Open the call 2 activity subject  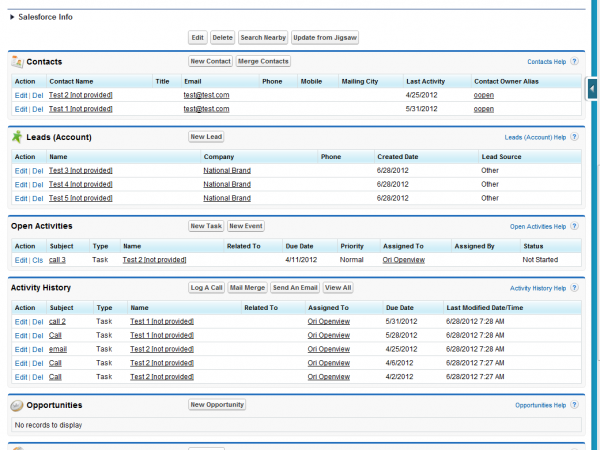(57, 321)
